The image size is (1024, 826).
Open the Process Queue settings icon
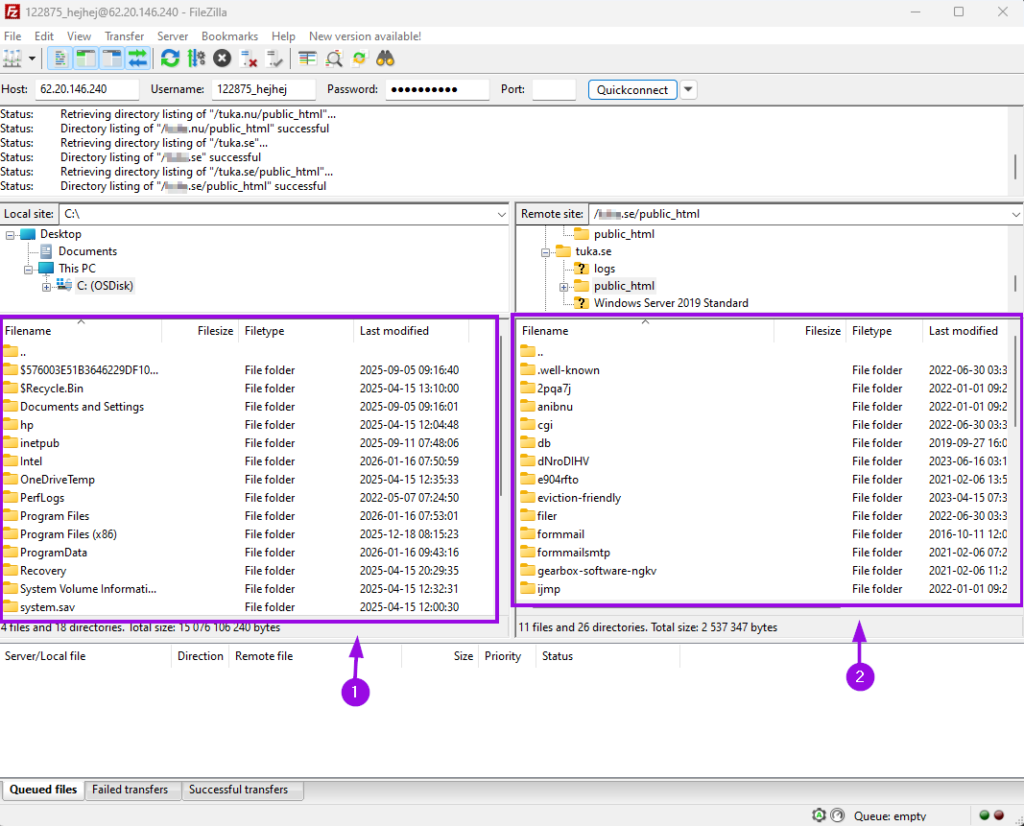click(x=196, y=59)
